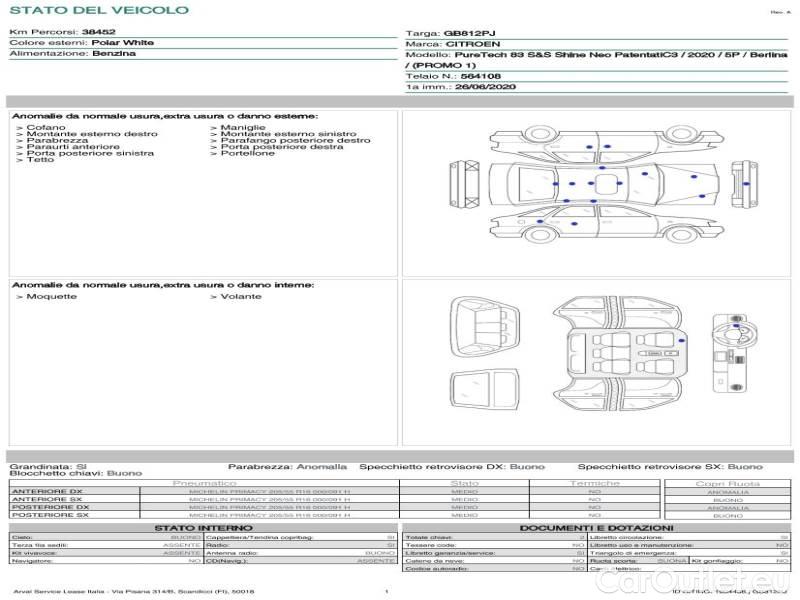The height and width of the screenshot is (600, 800).
Task: Click the Copri Ruota column header
Action: click(727, 483)
